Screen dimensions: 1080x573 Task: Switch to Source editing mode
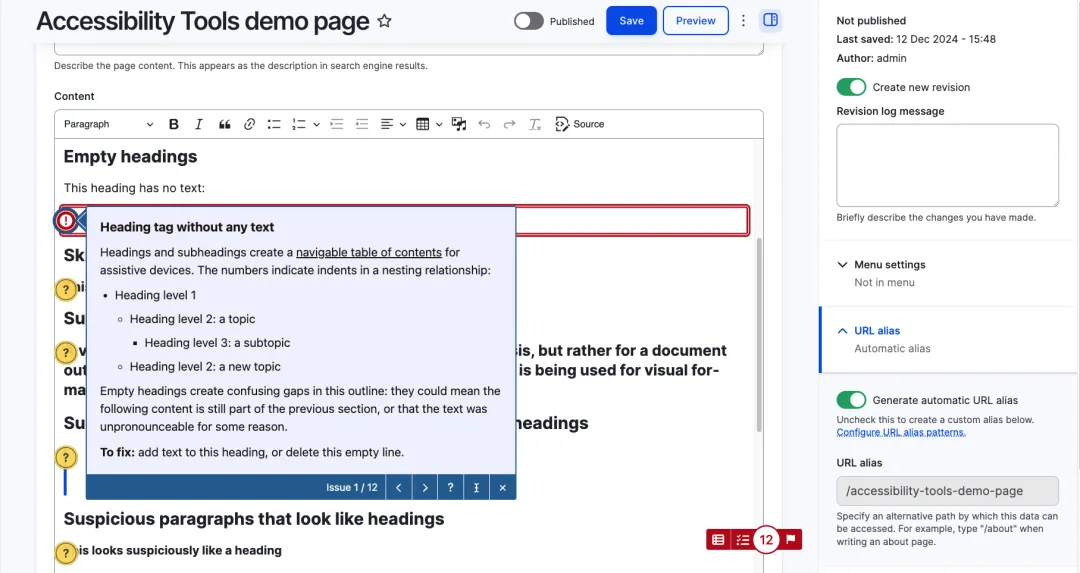point(579,124)
